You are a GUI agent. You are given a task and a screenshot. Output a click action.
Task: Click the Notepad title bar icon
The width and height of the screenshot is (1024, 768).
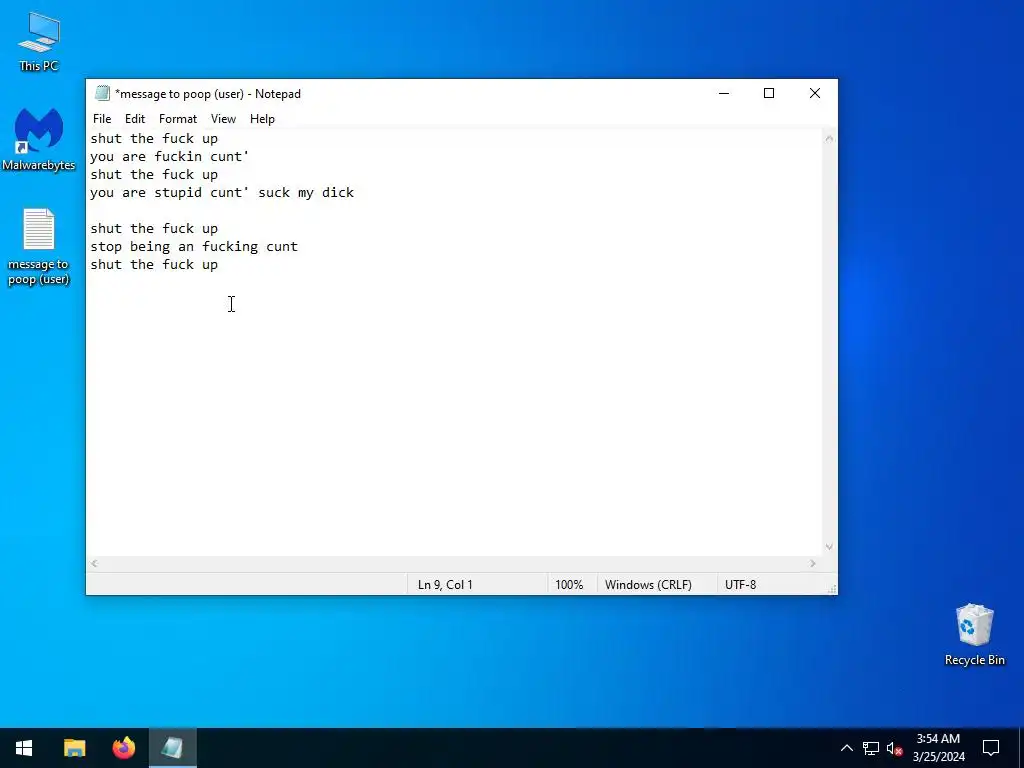coord(102,93)
